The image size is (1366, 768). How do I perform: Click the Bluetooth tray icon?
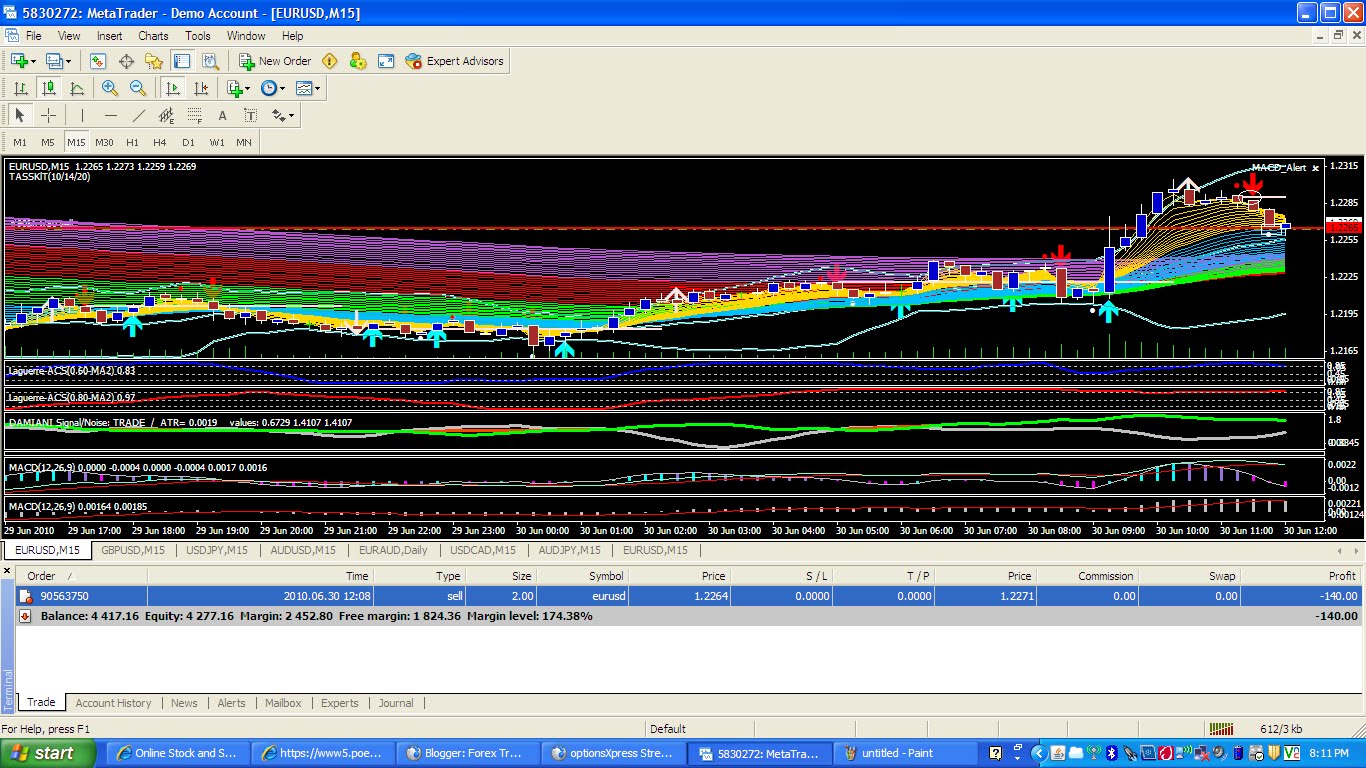1111,753
